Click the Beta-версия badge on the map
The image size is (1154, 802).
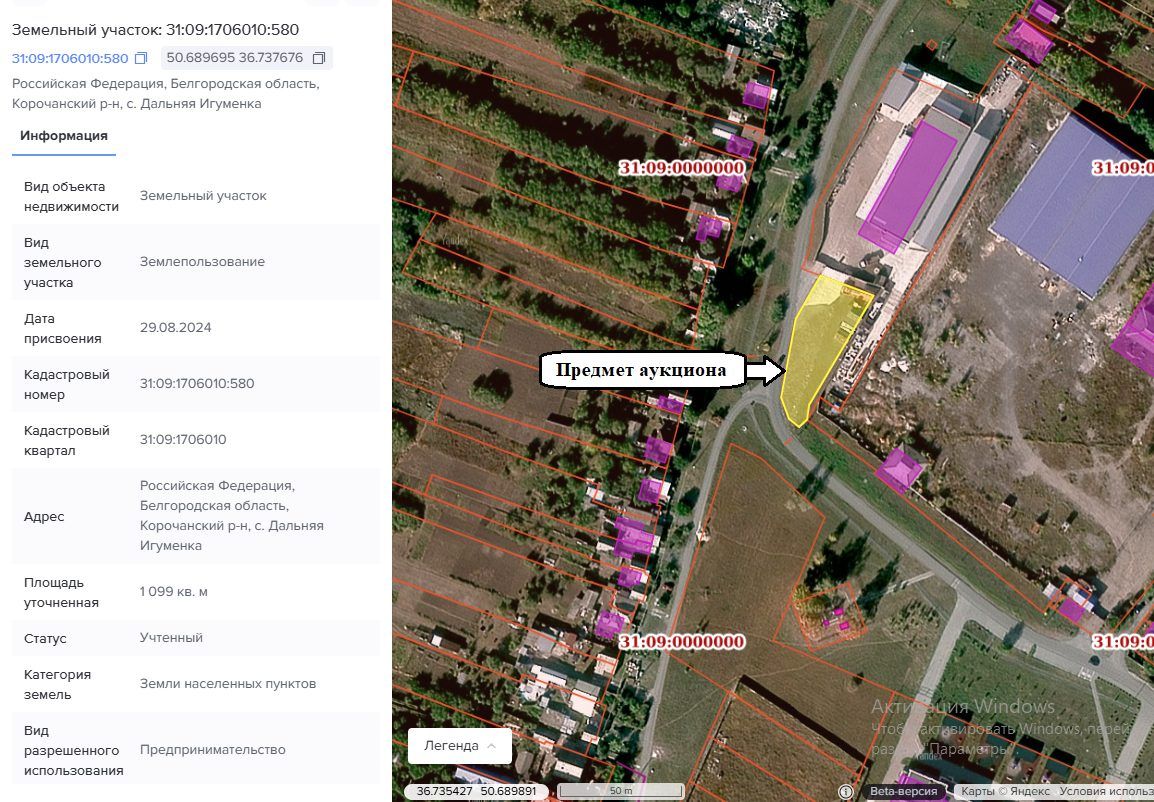coord(904,792)
